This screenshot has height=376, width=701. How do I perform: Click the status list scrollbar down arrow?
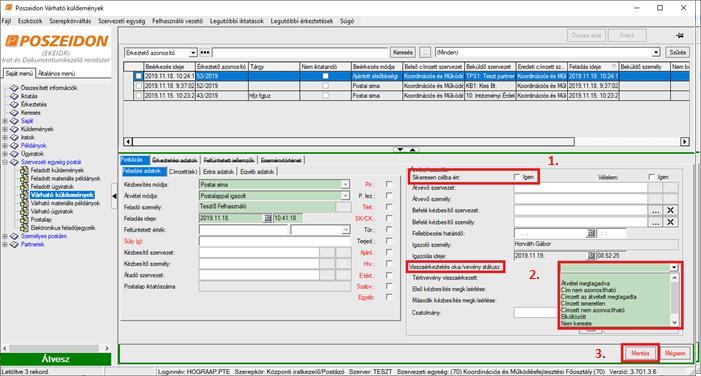[x=675, y=322]
